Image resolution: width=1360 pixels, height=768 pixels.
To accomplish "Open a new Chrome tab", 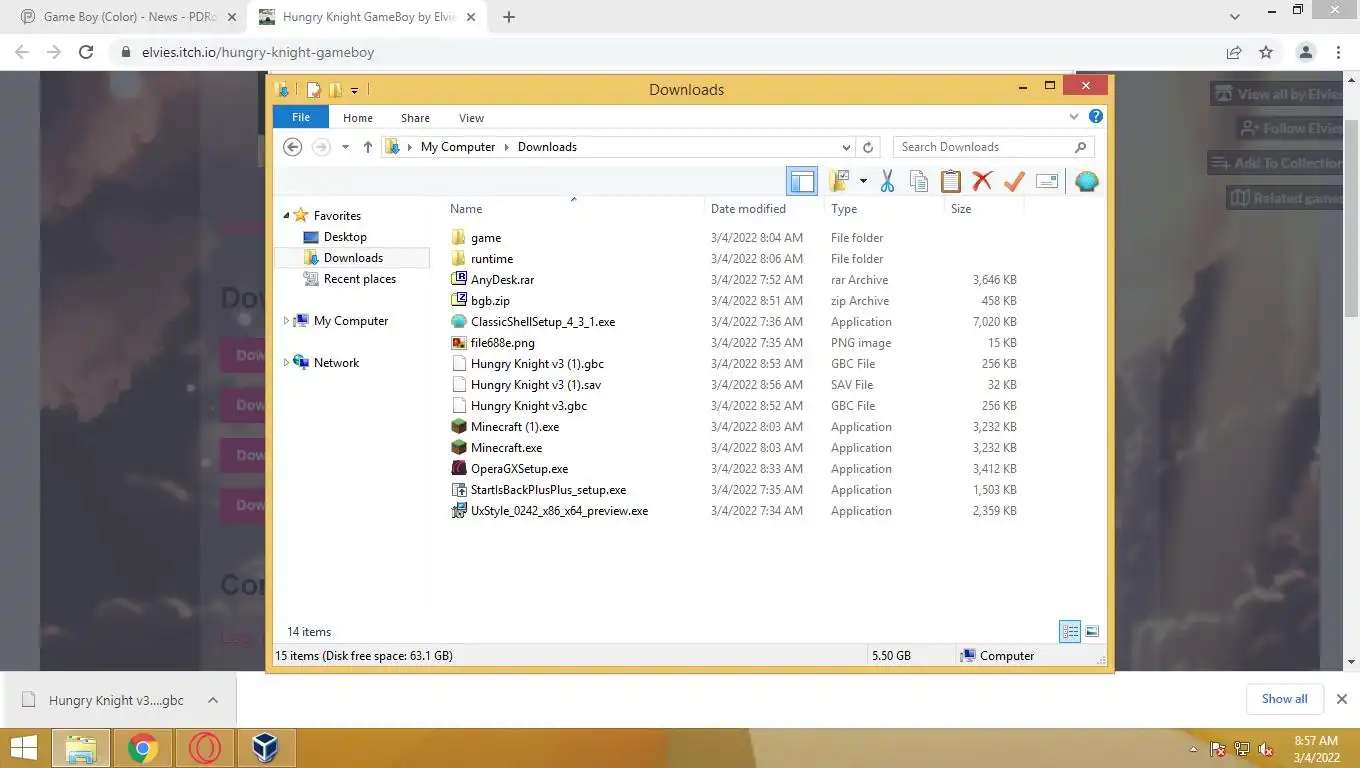I will [508, 17].
